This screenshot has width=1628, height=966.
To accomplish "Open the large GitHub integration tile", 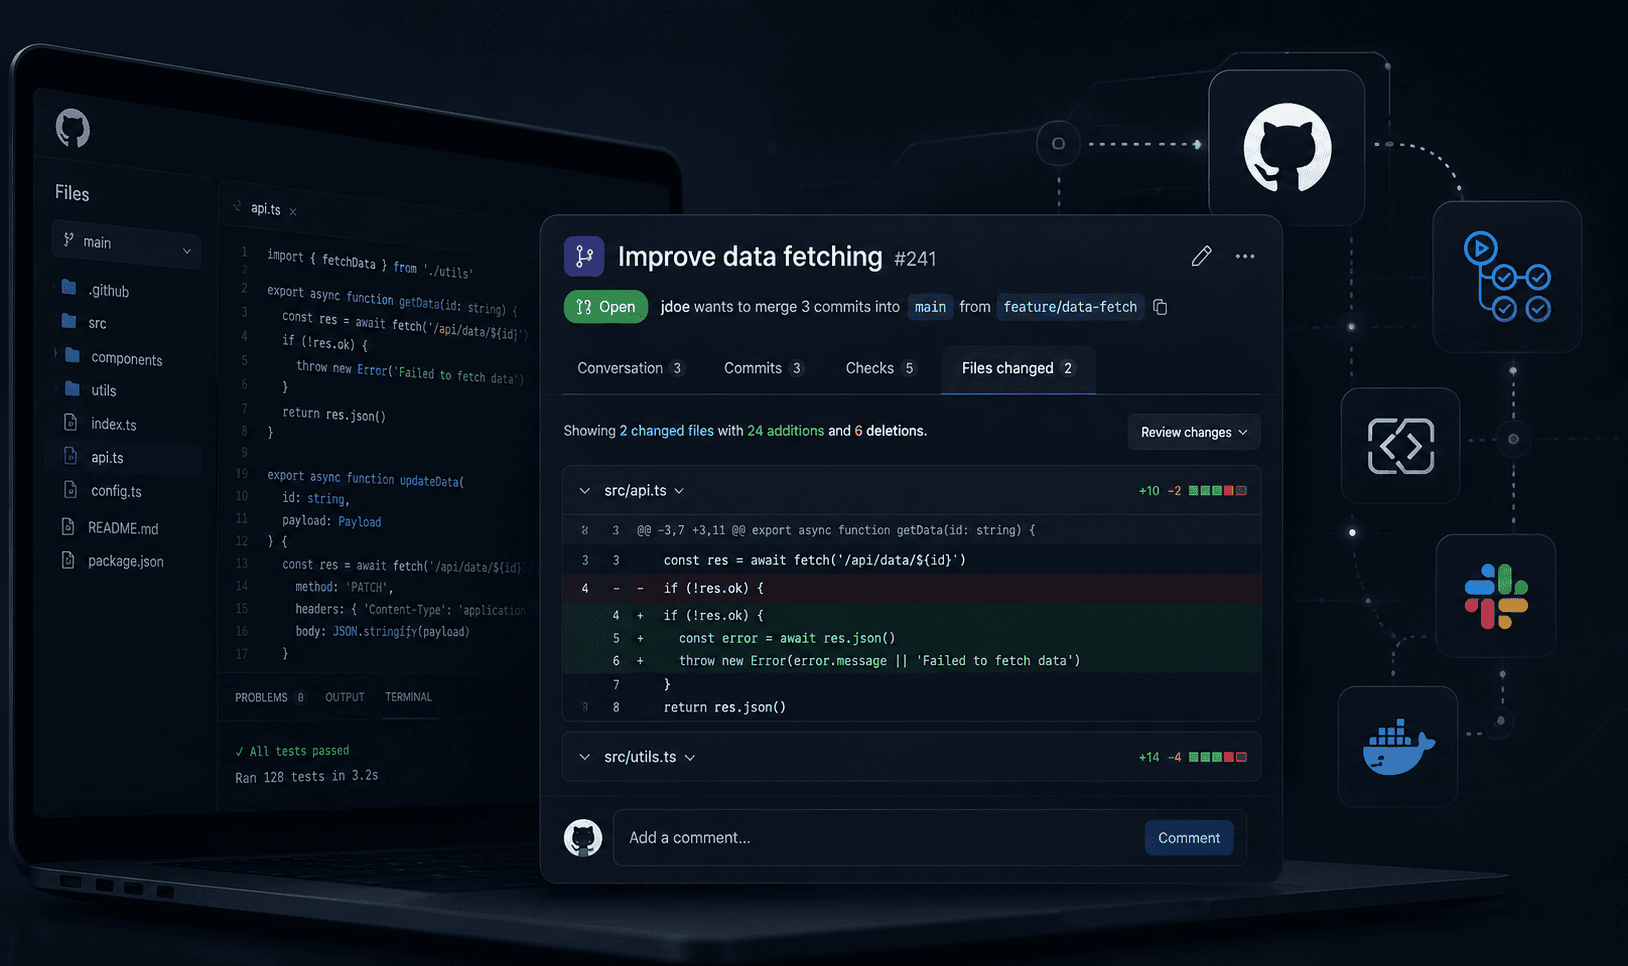I will [1287, 147].
